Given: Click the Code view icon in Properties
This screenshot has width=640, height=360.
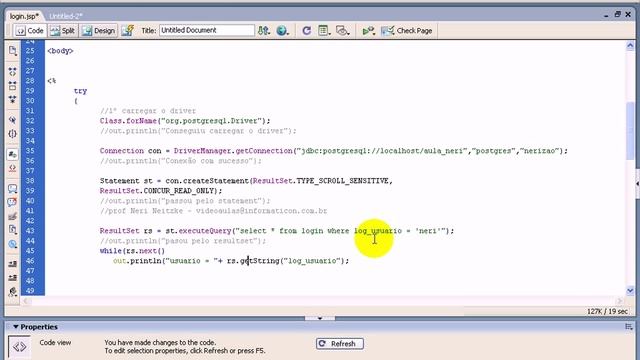Looking at the screenshot, I should tap(19, 347).
